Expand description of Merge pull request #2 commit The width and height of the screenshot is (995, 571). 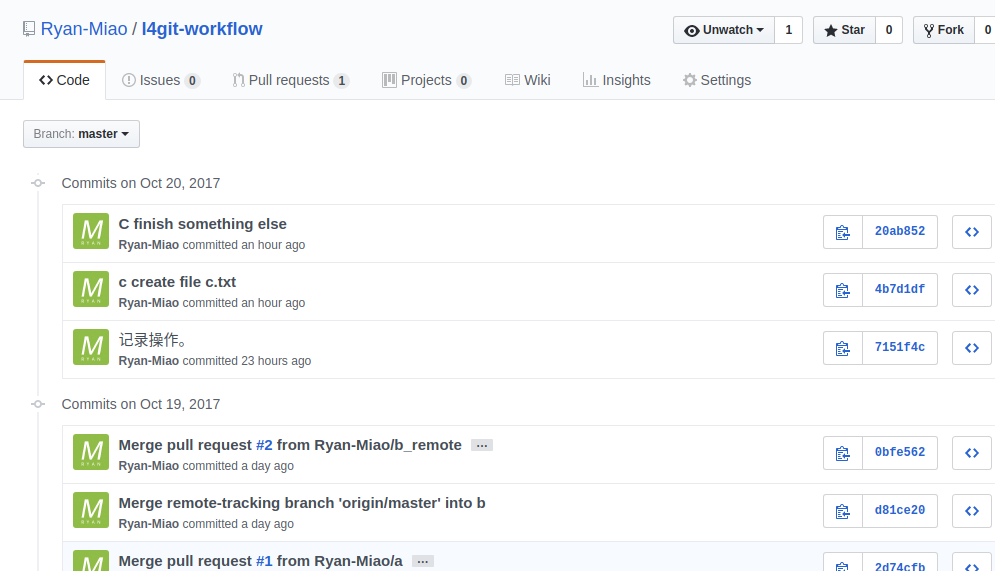click(482, 445)
